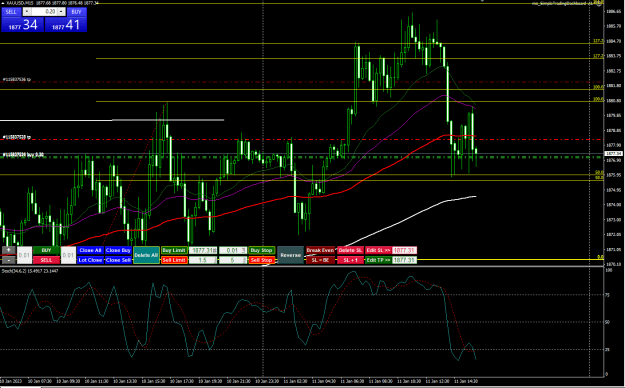The width and height of the screenshot is (625, 388).
Task: Click the minus lot decrease button on the dashboard
Action: coord(8,260)
